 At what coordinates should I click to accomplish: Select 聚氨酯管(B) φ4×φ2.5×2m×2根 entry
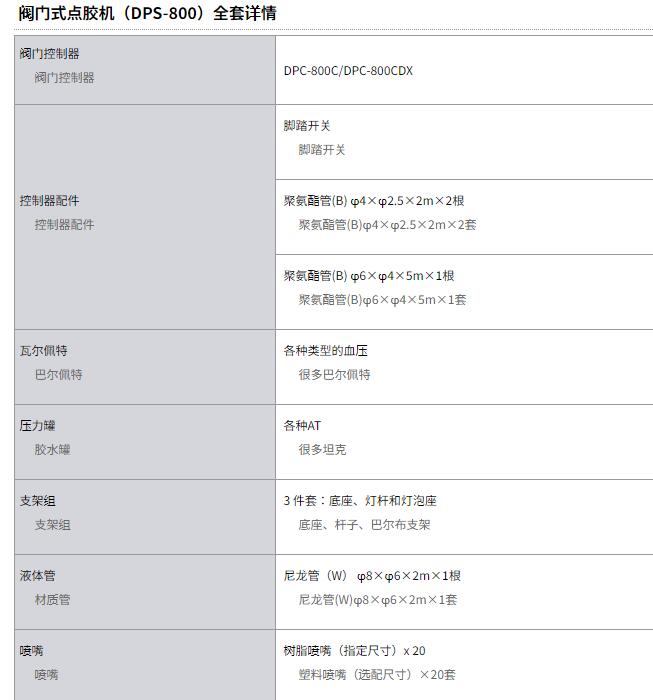(374, 201)
